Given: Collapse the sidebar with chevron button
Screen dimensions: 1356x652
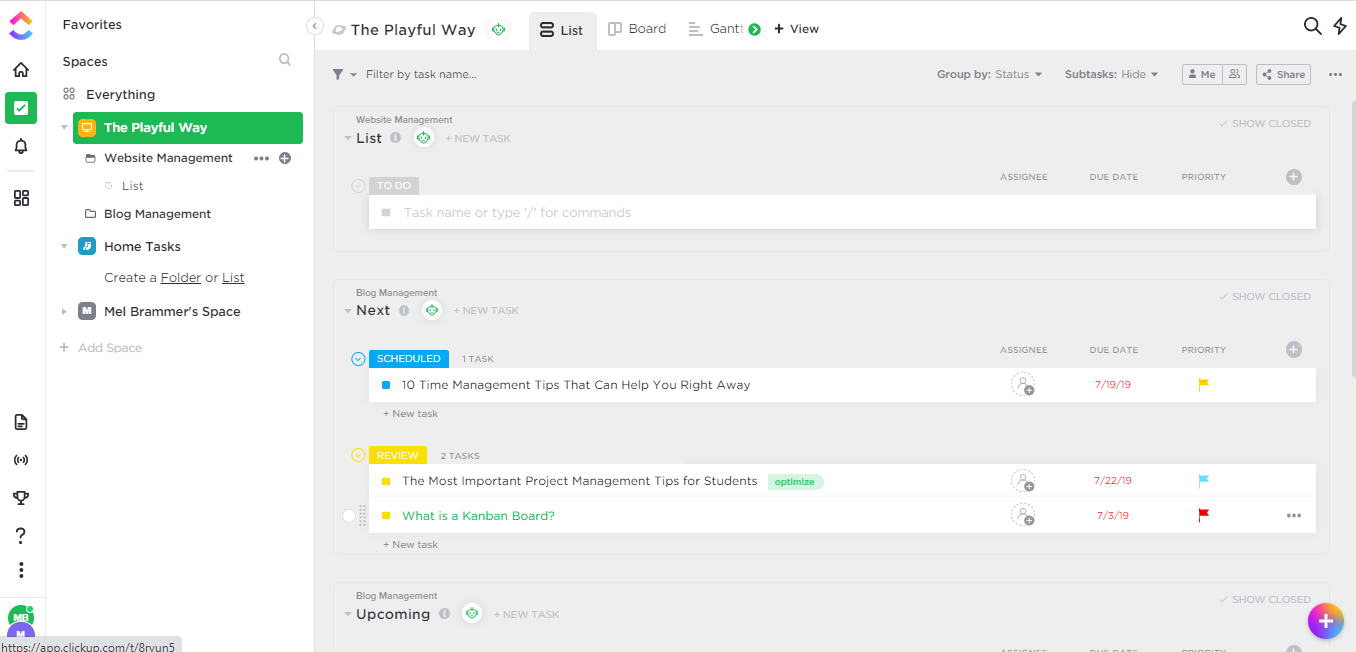Looking at the screenshot, I should [314, 26].
